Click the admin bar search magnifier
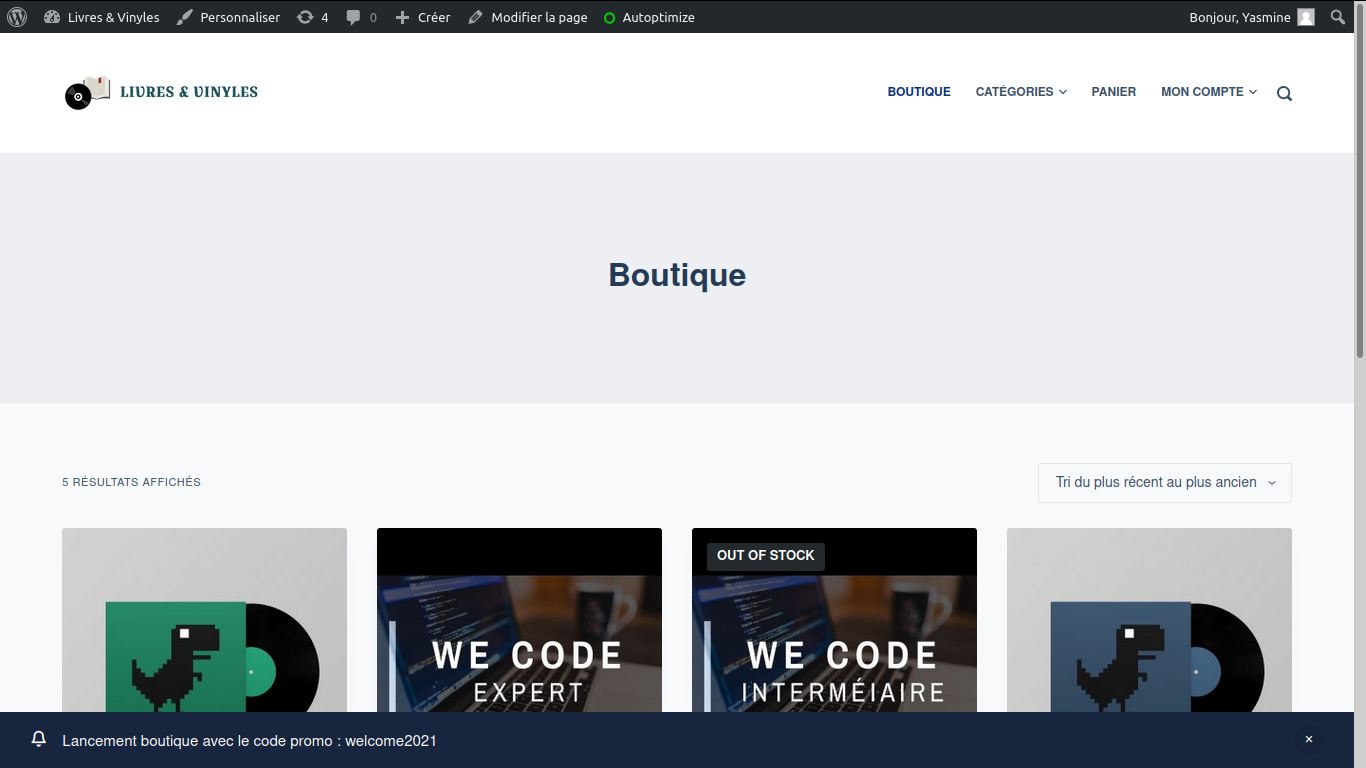This screenshot has height=768, width=1366. 1338,17
